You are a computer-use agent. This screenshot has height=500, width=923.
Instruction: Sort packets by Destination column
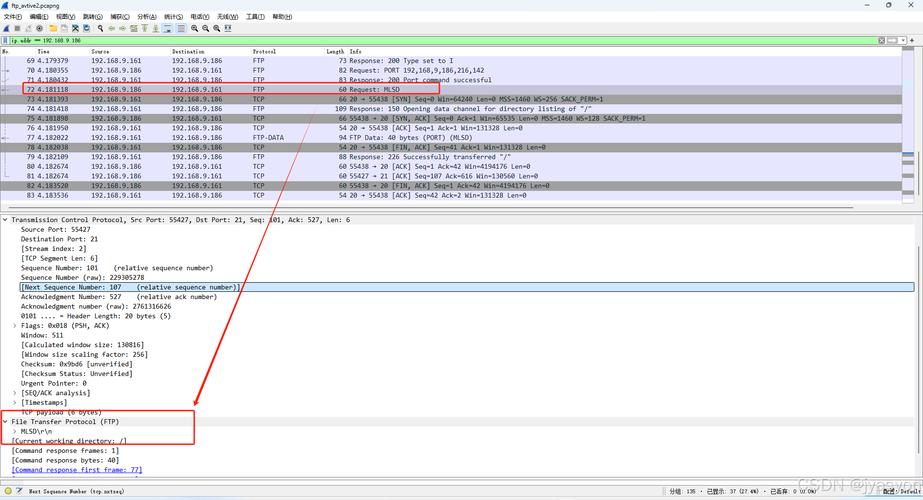coord(188,51)
